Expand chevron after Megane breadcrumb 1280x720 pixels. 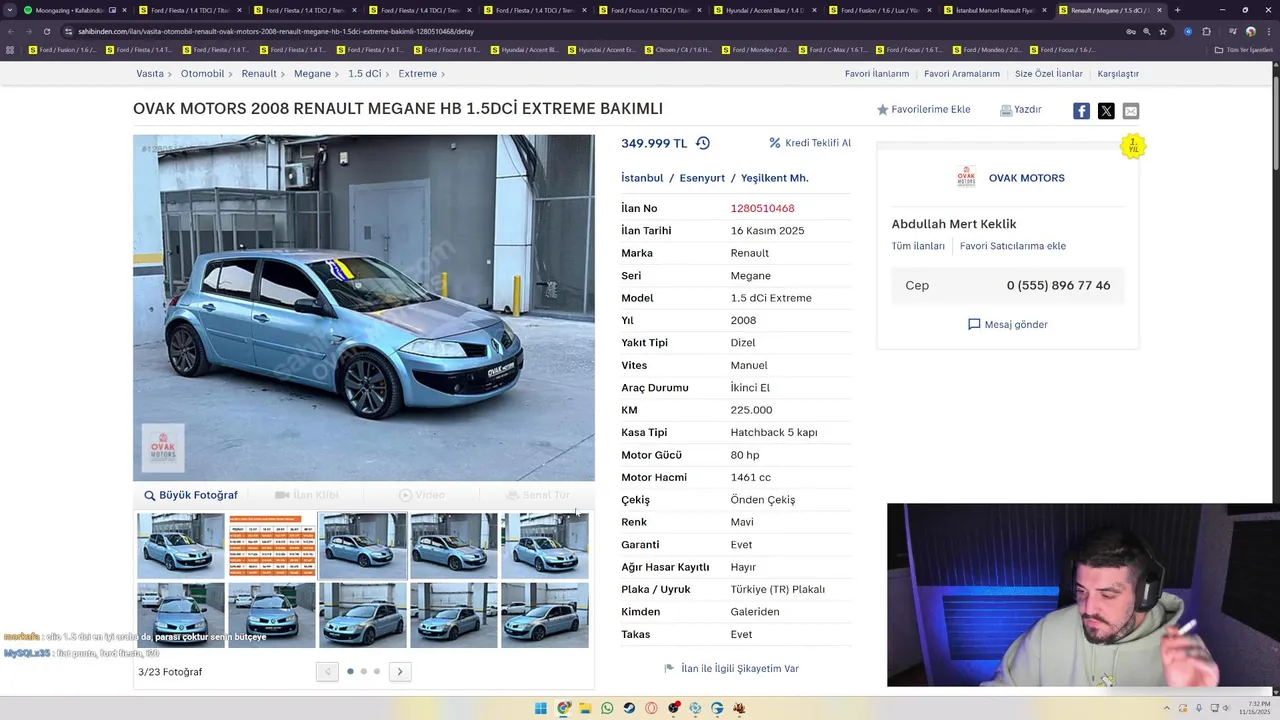pos(338,74)
